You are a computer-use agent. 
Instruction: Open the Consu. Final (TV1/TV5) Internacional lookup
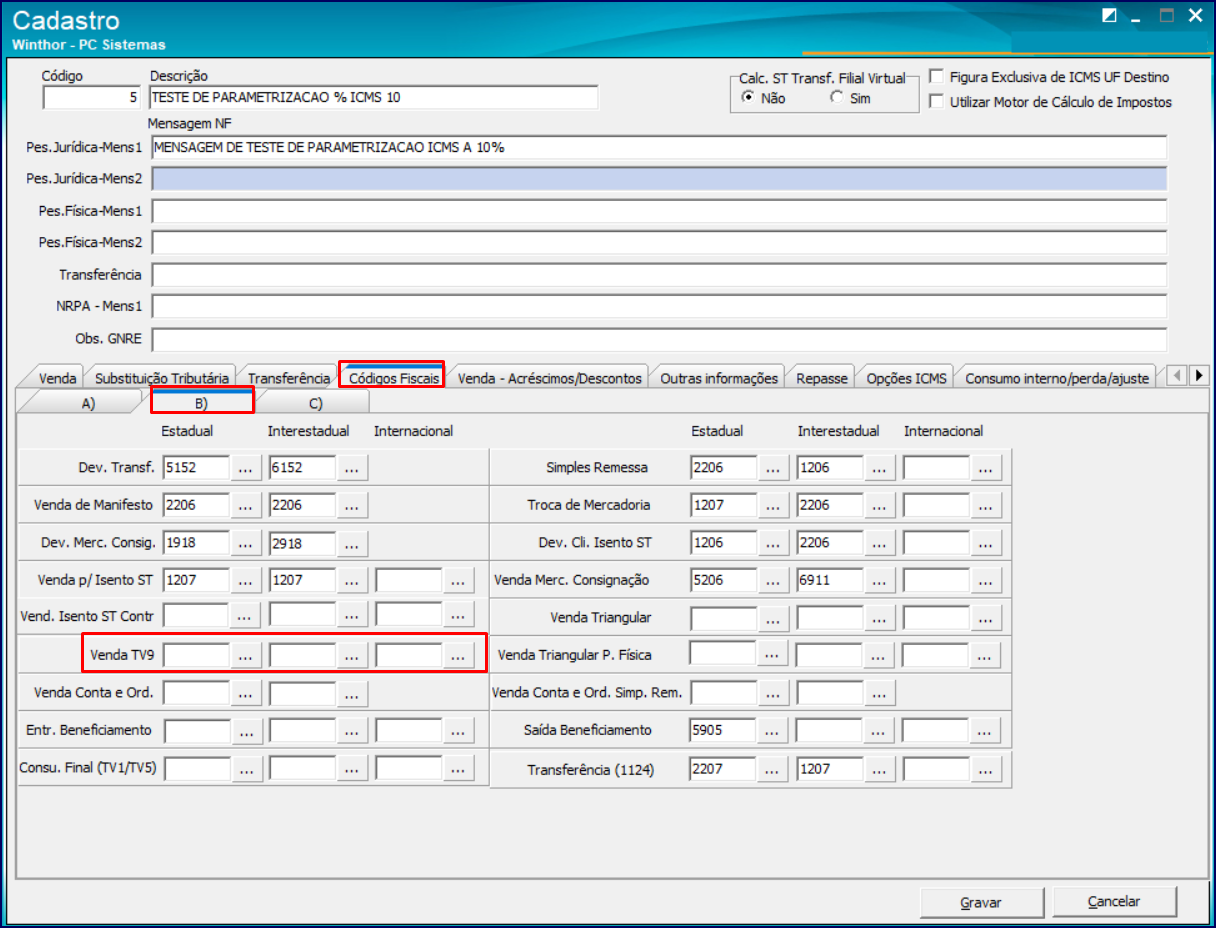[x=457, y=768]
